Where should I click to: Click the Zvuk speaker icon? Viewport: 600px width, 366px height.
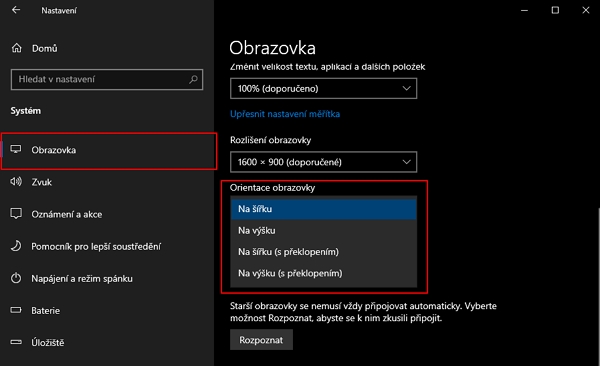click(16, 181)
